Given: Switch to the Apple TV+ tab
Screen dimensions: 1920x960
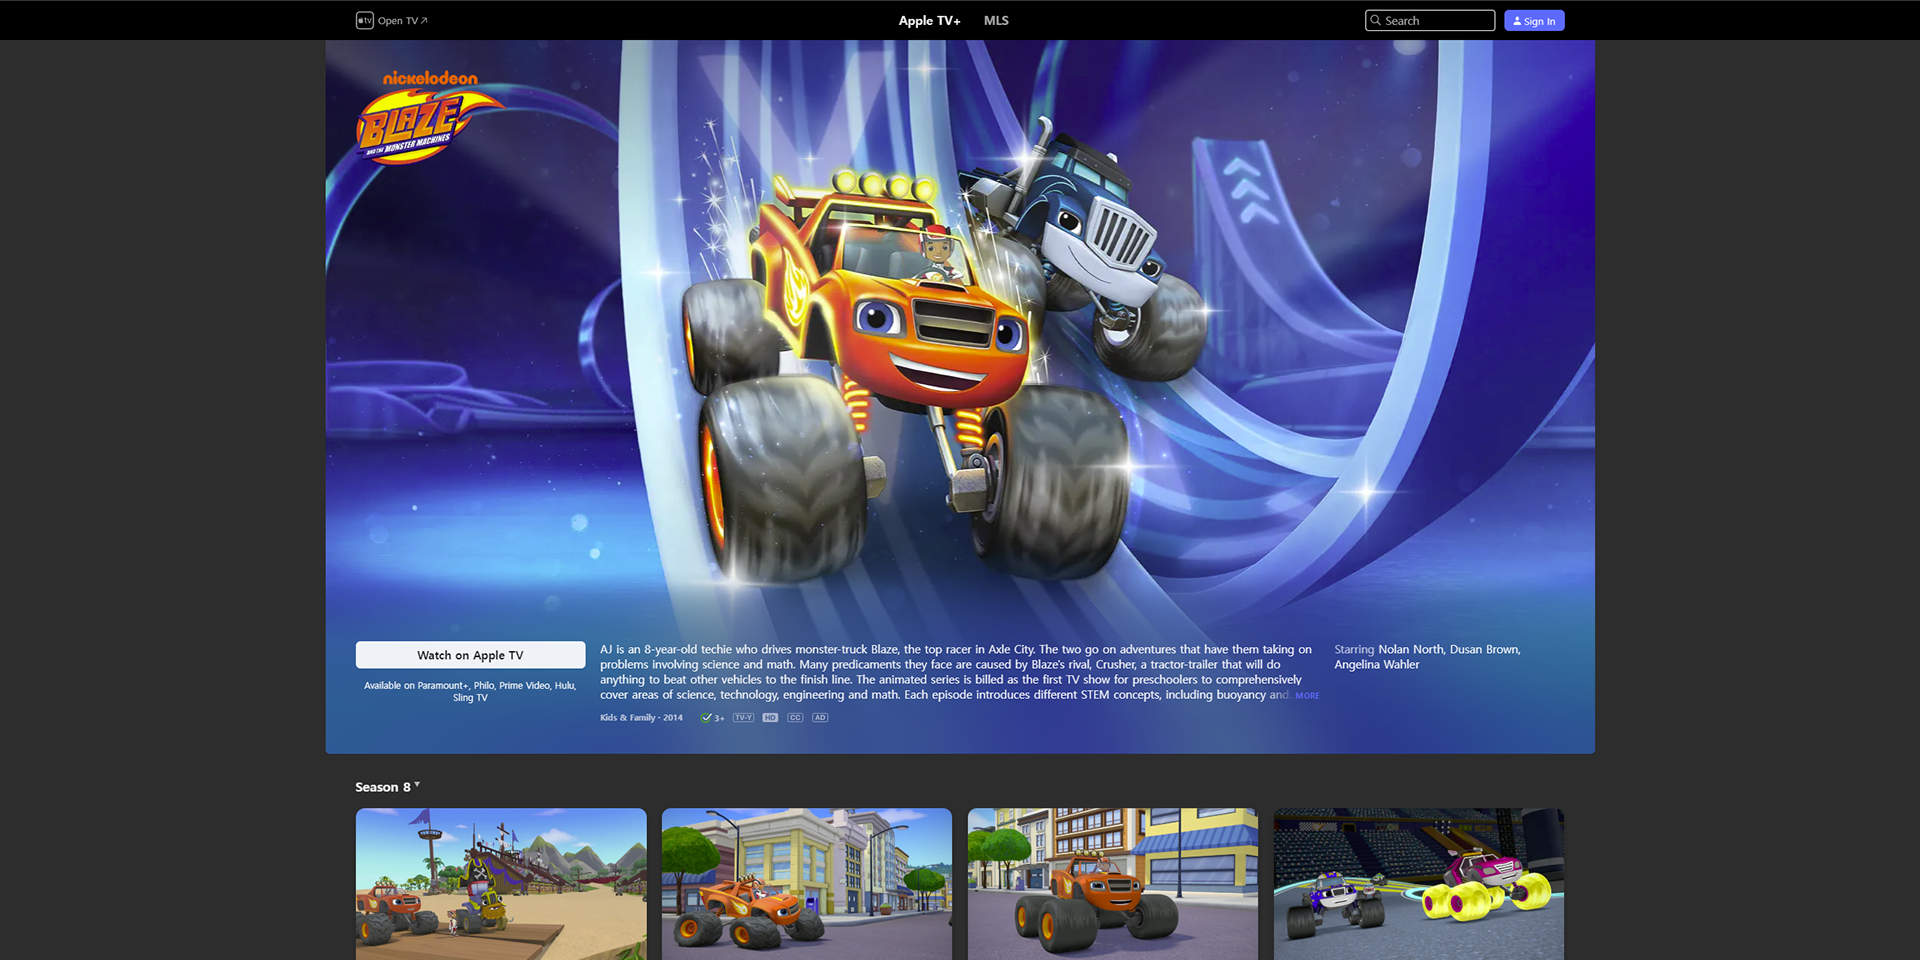Looking at the screenshot, I should point(929,20).
